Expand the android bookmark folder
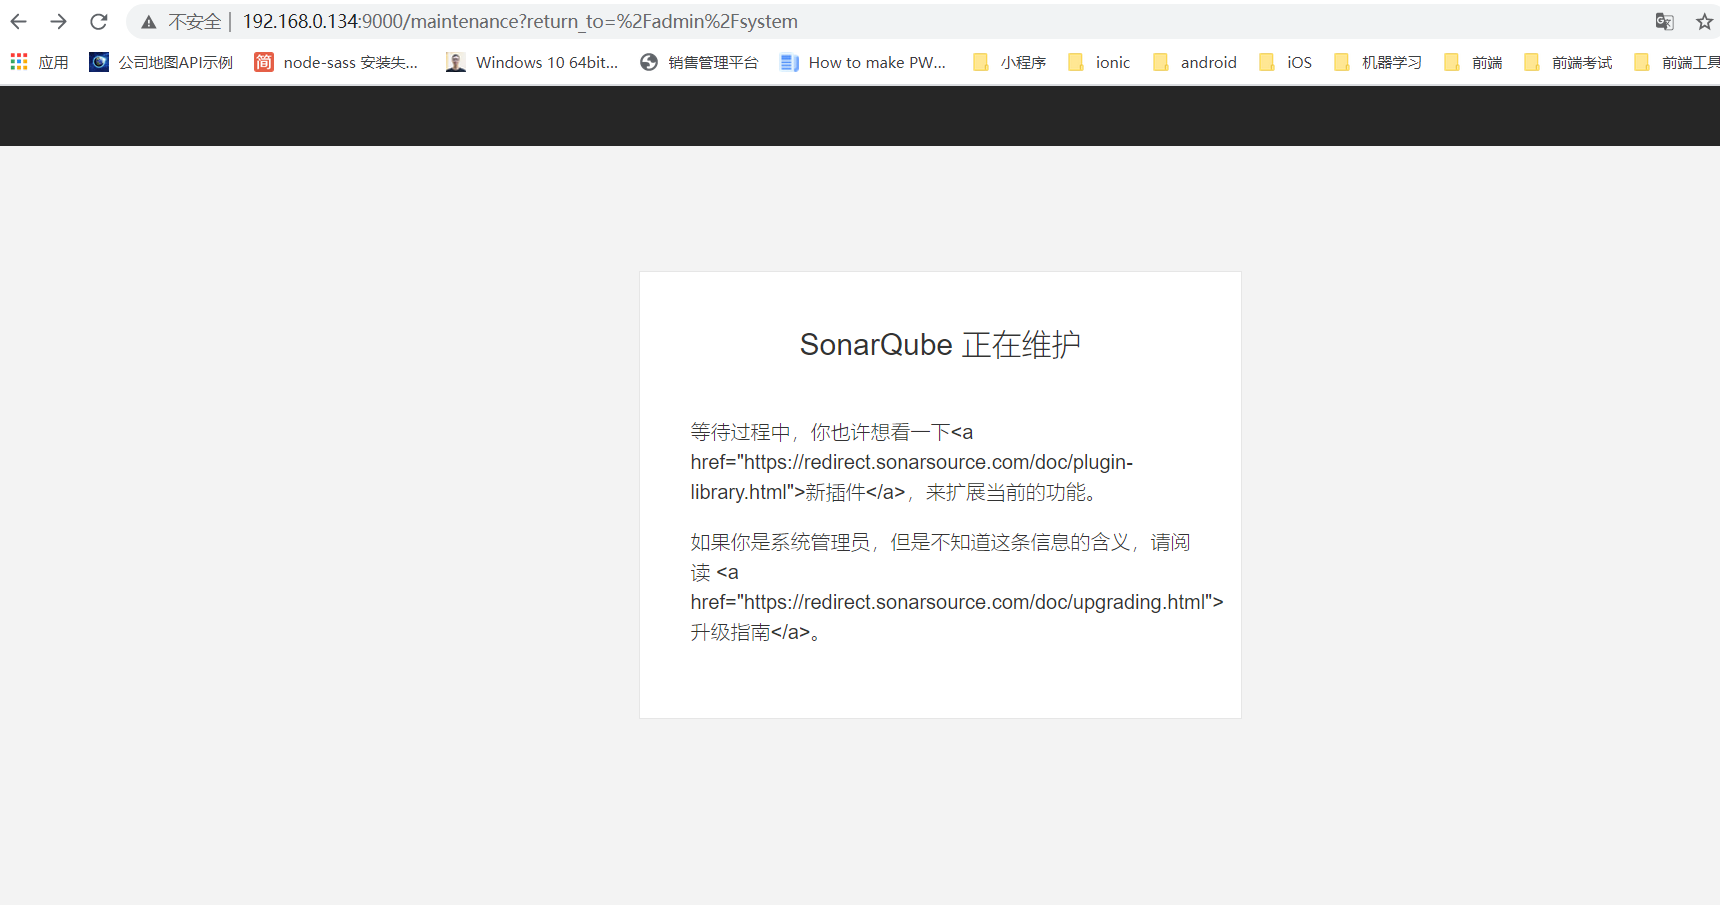The height and width of the screenshot is (905, 1720). 1195,62
